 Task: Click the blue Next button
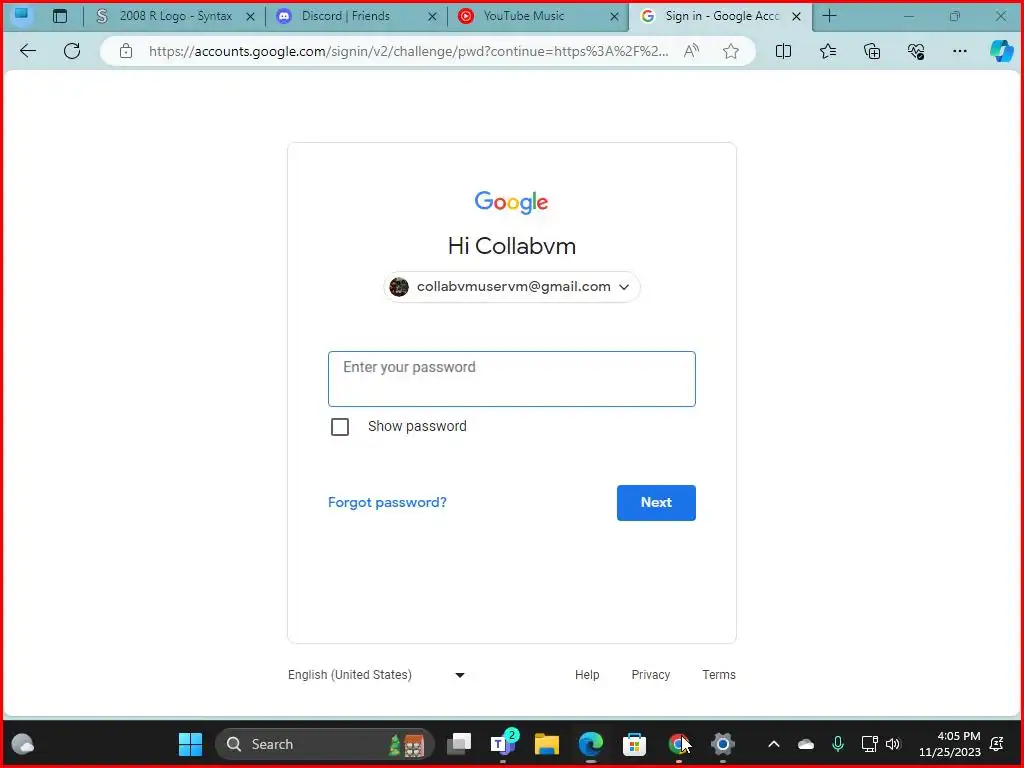656,502
